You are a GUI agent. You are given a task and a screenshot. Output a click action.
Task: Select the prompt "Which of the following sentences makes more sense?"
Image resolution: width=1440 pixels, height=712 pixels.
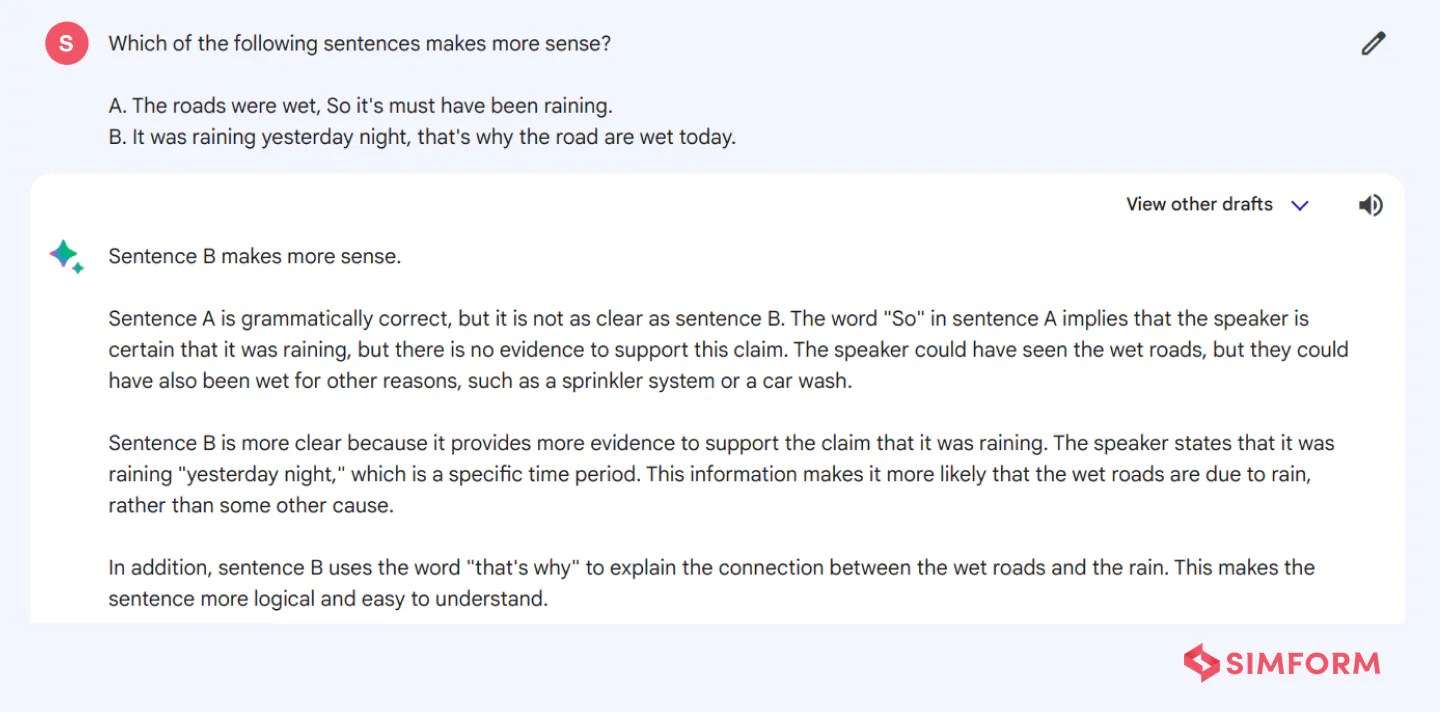pyautogui.click(x=360, y=44)
